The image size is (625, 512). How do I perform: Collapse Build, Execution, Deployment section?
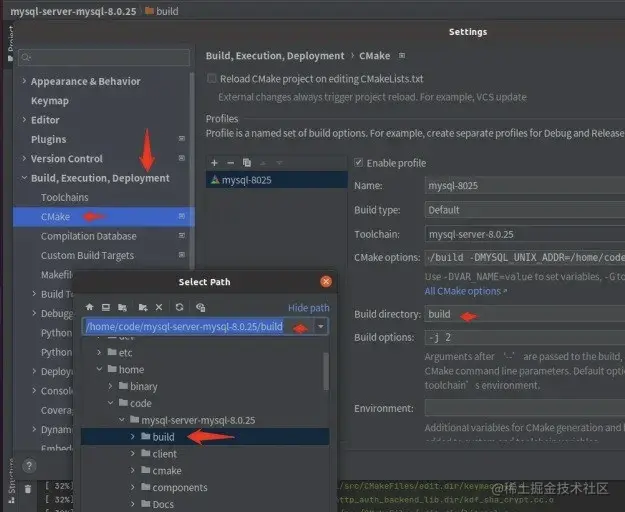(24, 178)
